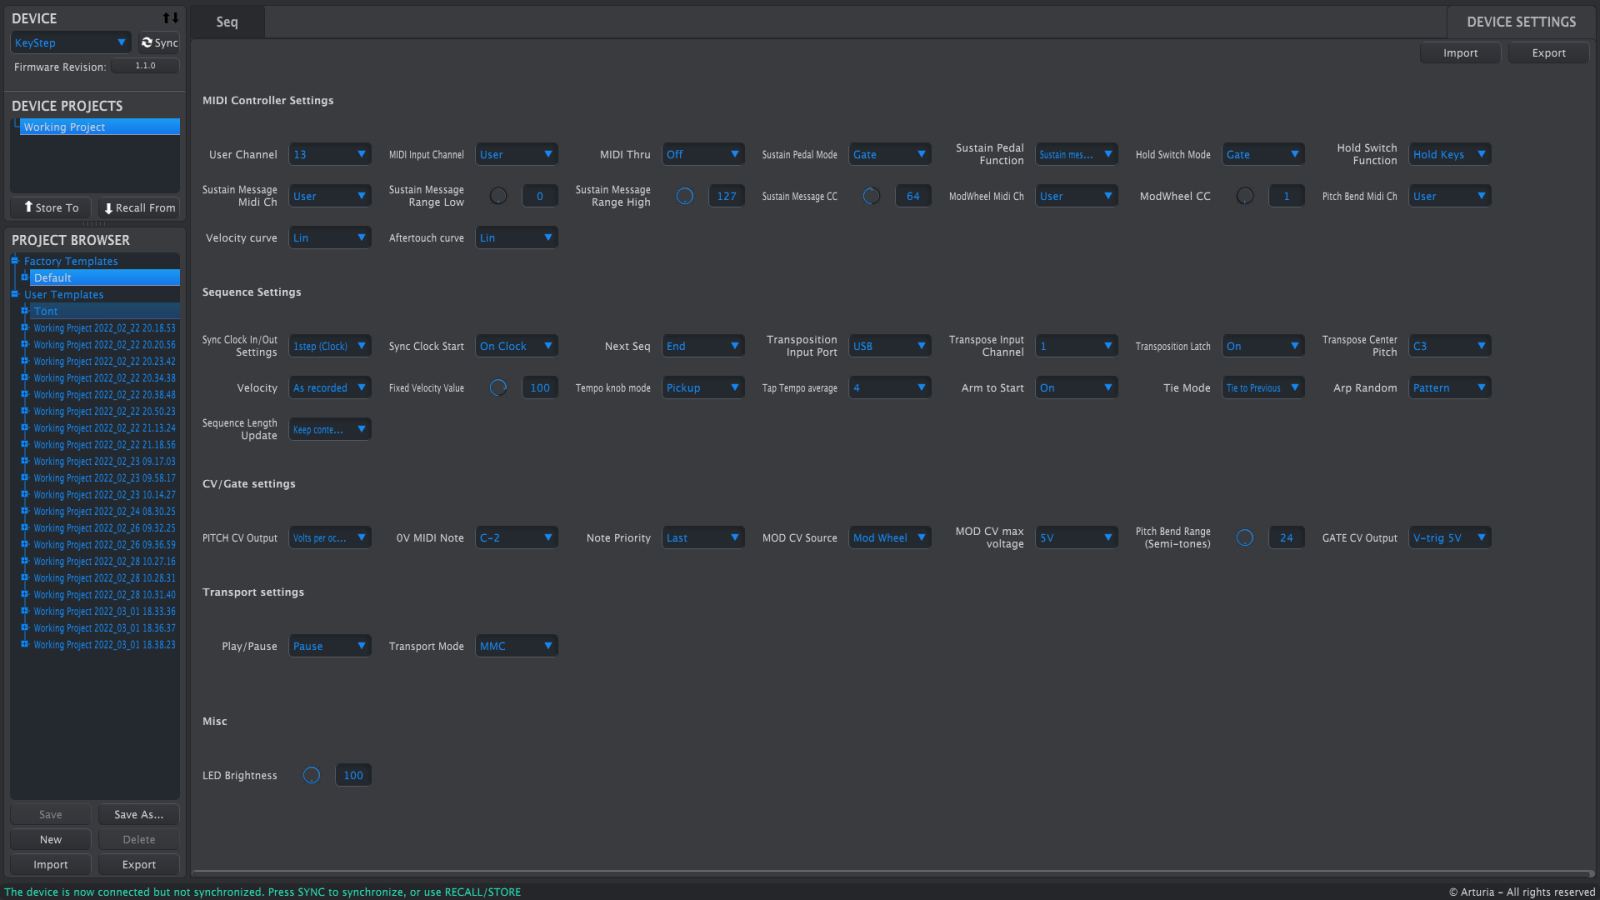The width and height of the screenshot is (1600, 900).
Task: Switch to the Seq tab
Action: point(227,22)
